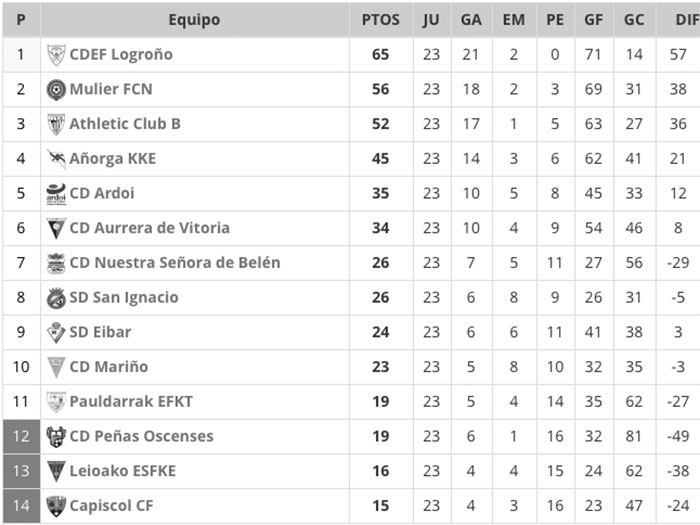Click position 12 relegation marker cell
This screenshot has height=525, width=700.
coord(21,437)
